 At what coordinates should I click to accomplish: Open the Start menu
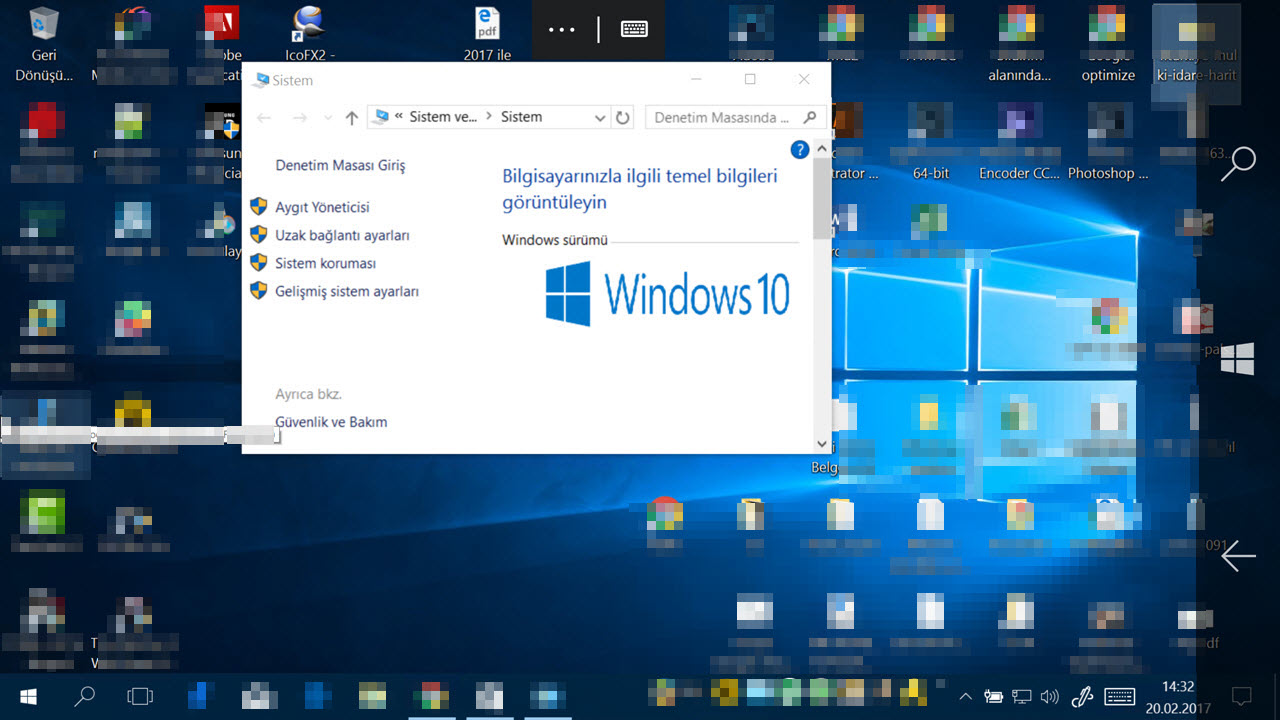click(x=28, y=695)
